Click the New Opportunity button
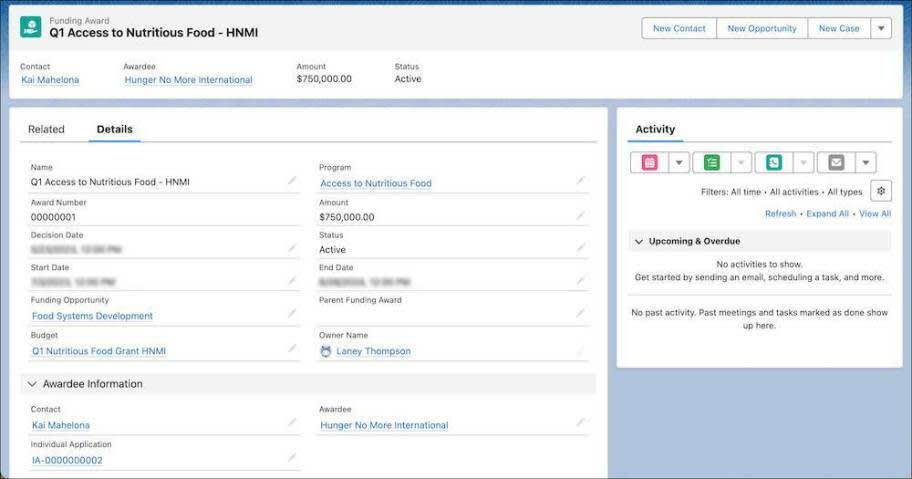The image size is (912, 479). 762,28
